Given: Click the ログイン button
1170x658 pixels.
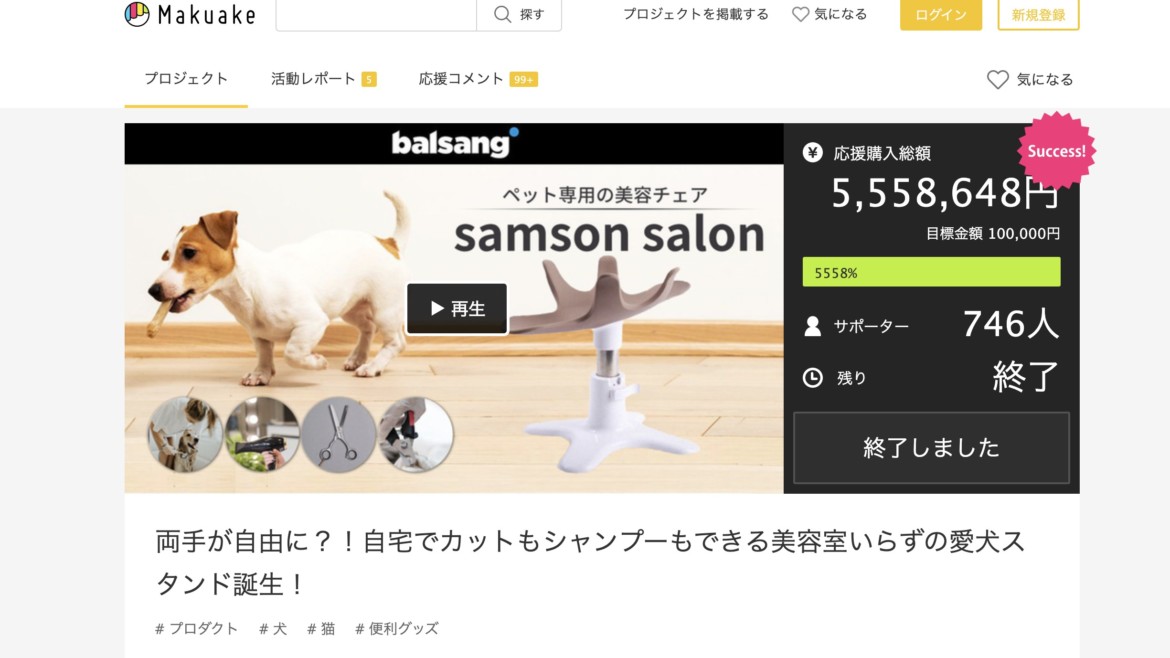Looking at the screenshot, I should [940, 14].
